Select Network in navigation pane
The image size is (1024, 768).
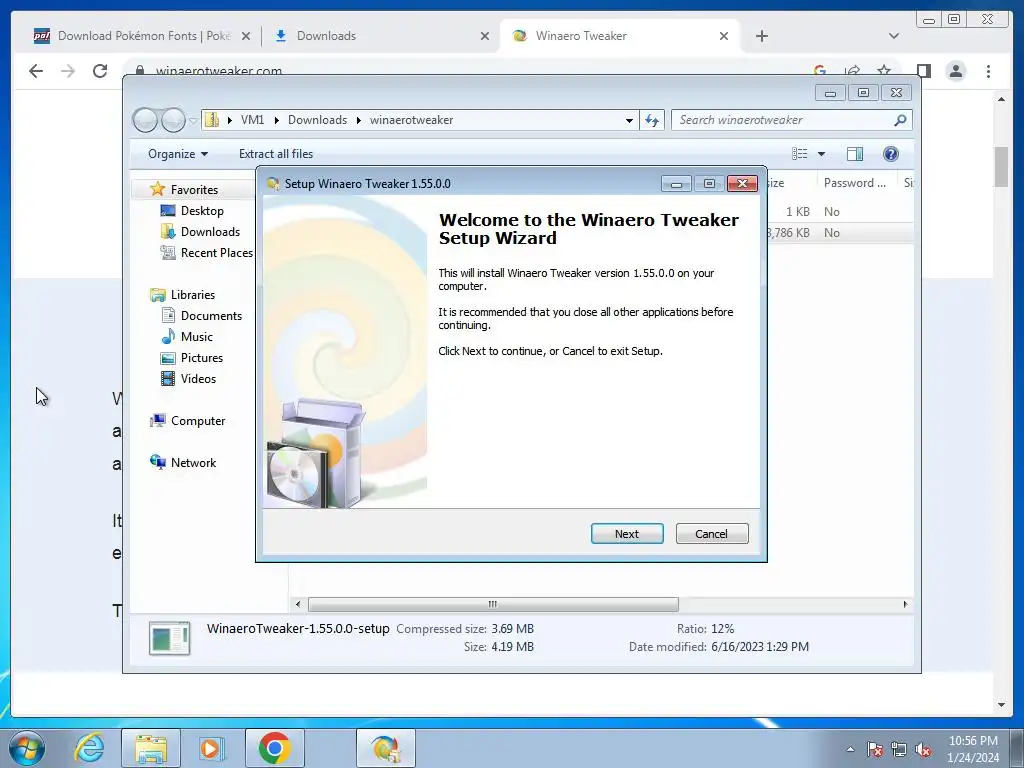(193, 462)
